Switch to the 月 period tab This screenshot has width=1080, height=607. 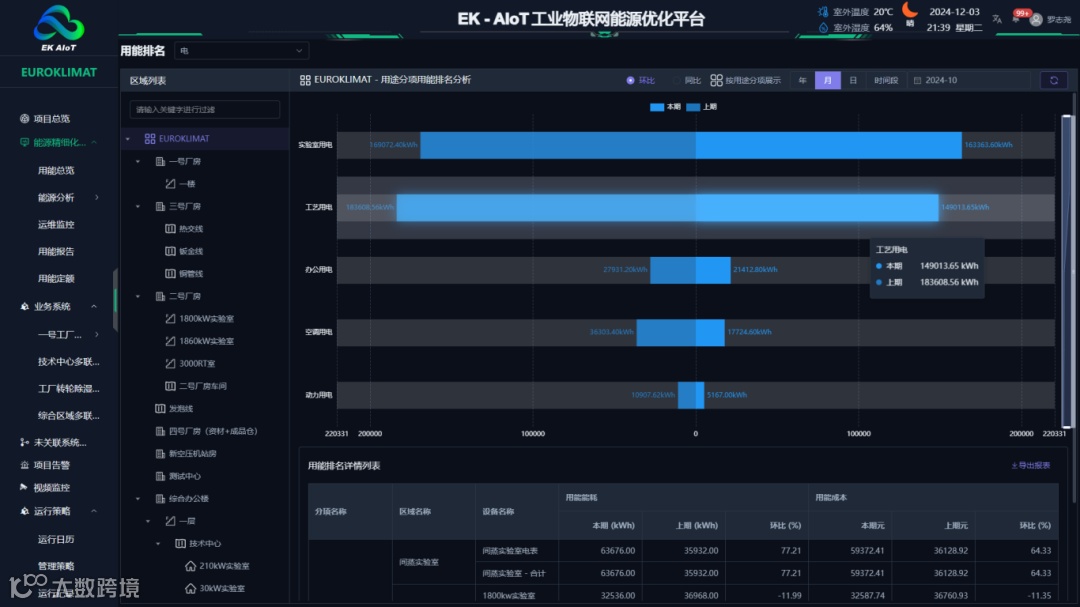point(827,81)
